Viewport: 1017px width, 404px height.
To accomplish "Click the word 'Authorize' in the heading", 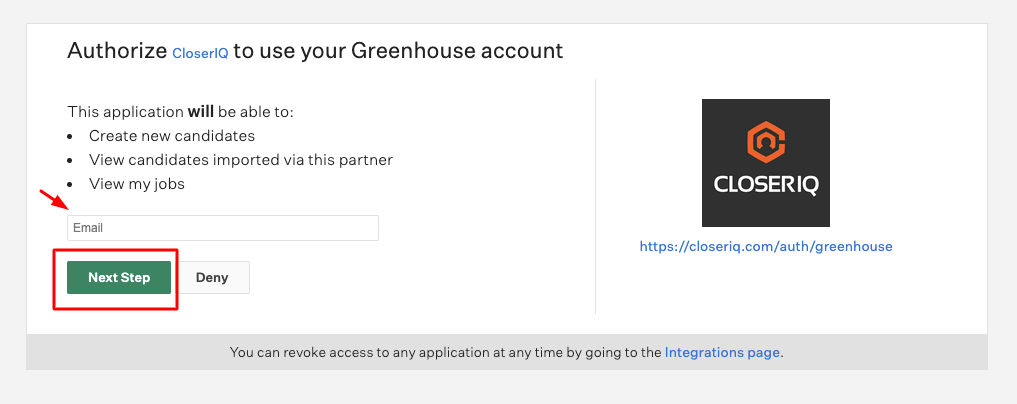I will pyautogui.click(x=117, y=50).
